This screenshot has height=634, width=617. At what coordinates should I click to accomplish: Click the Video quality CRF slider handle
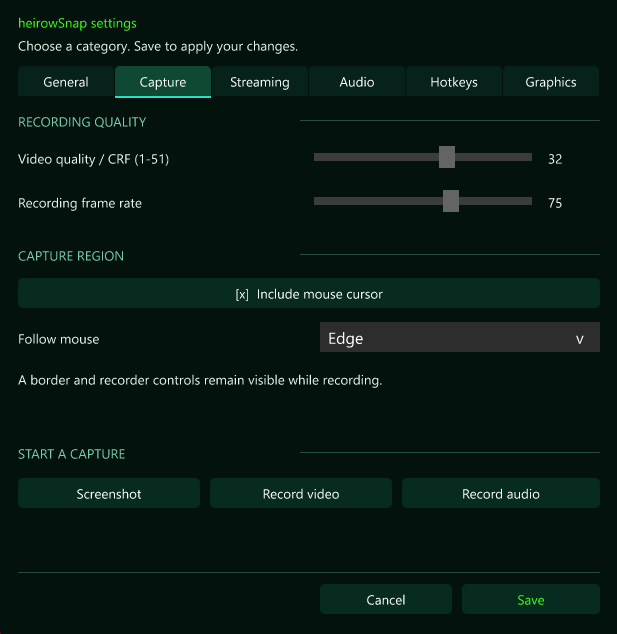click(x=447, y=157)
